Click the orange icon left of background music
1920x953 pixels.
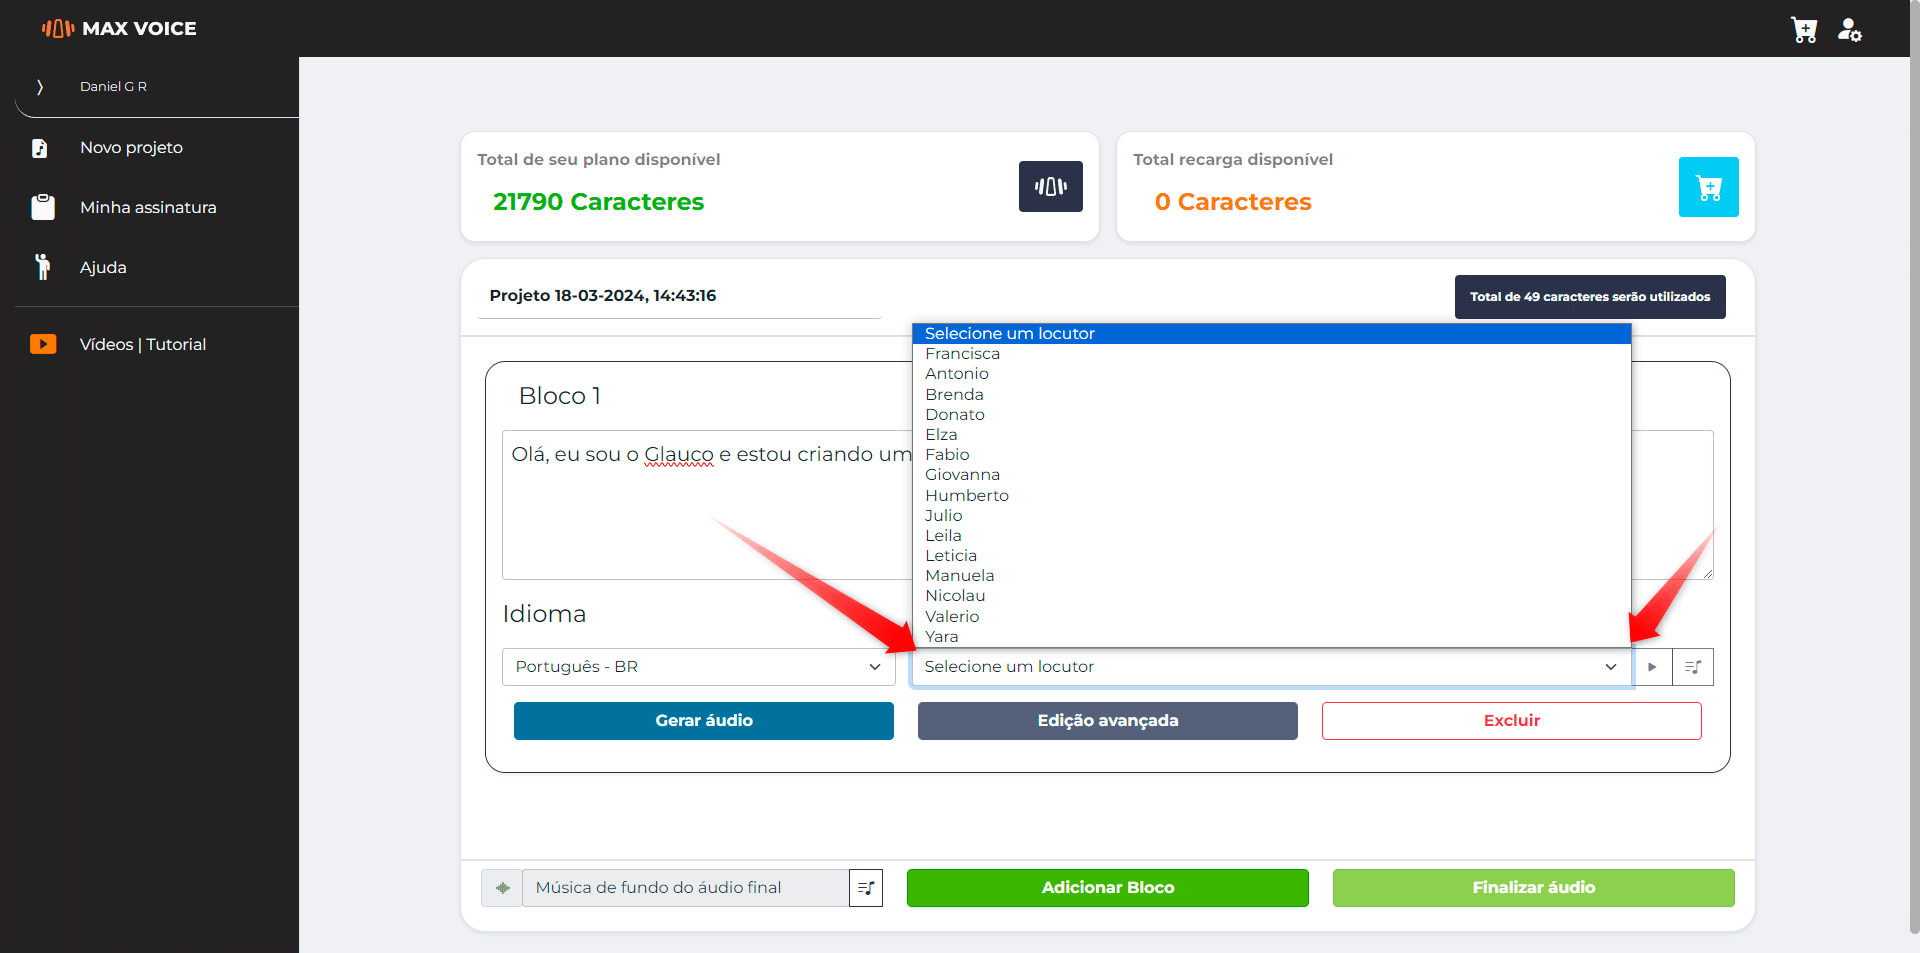pyautogui.click(x=502, y=888)
